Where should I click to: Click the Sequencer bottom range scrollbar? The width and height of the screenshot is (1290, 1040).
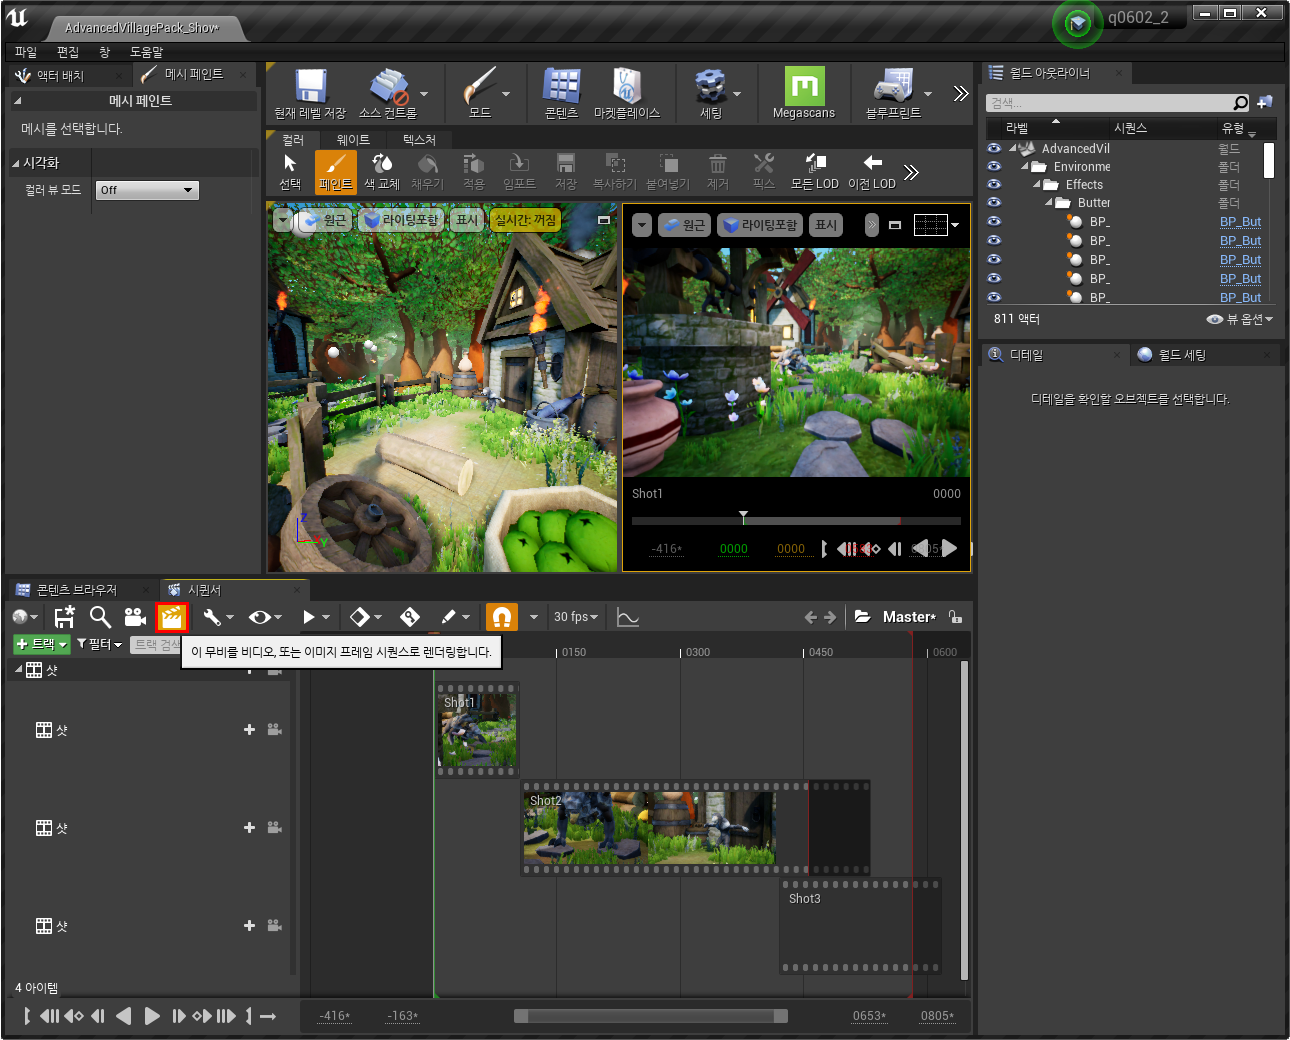point(651,1016)
